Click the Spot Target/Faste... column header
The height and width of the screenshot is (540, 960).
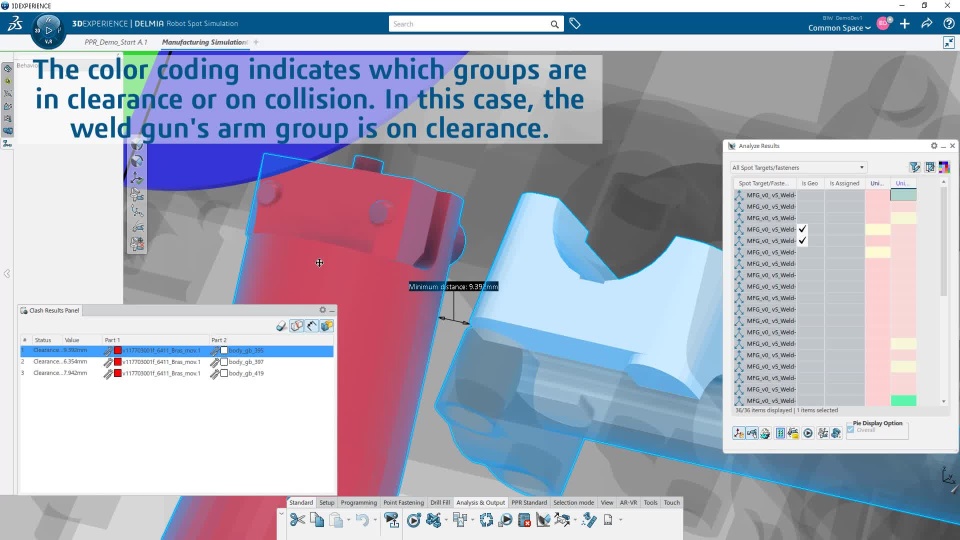pos(763,183)
